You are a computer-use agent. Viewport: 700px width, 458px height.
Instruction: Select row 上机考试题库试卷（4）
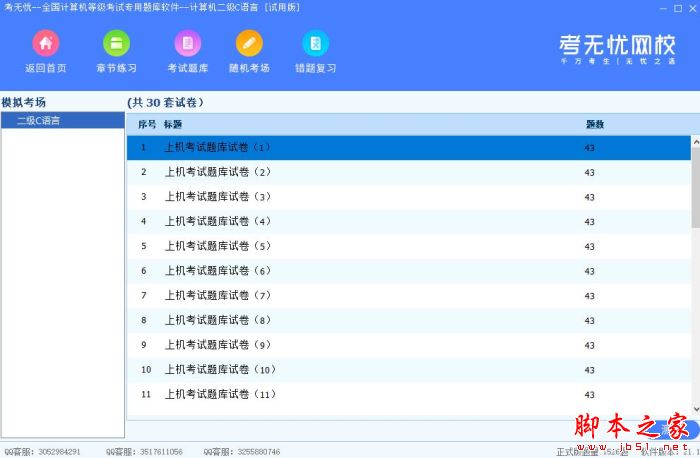click(409, 222)
